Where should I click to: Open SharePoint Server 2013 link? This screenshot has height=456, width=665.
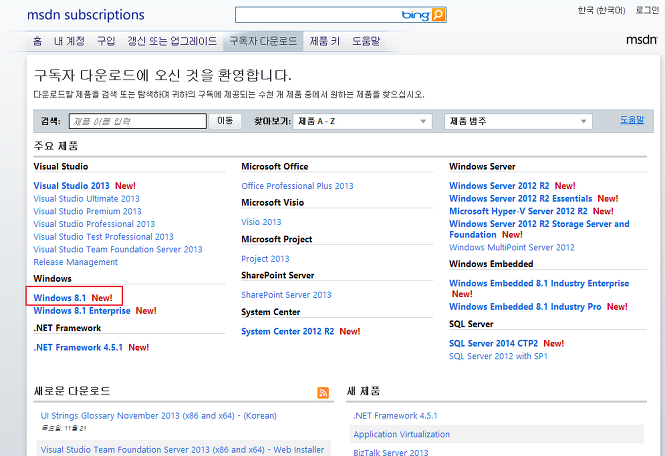[286, 295]
